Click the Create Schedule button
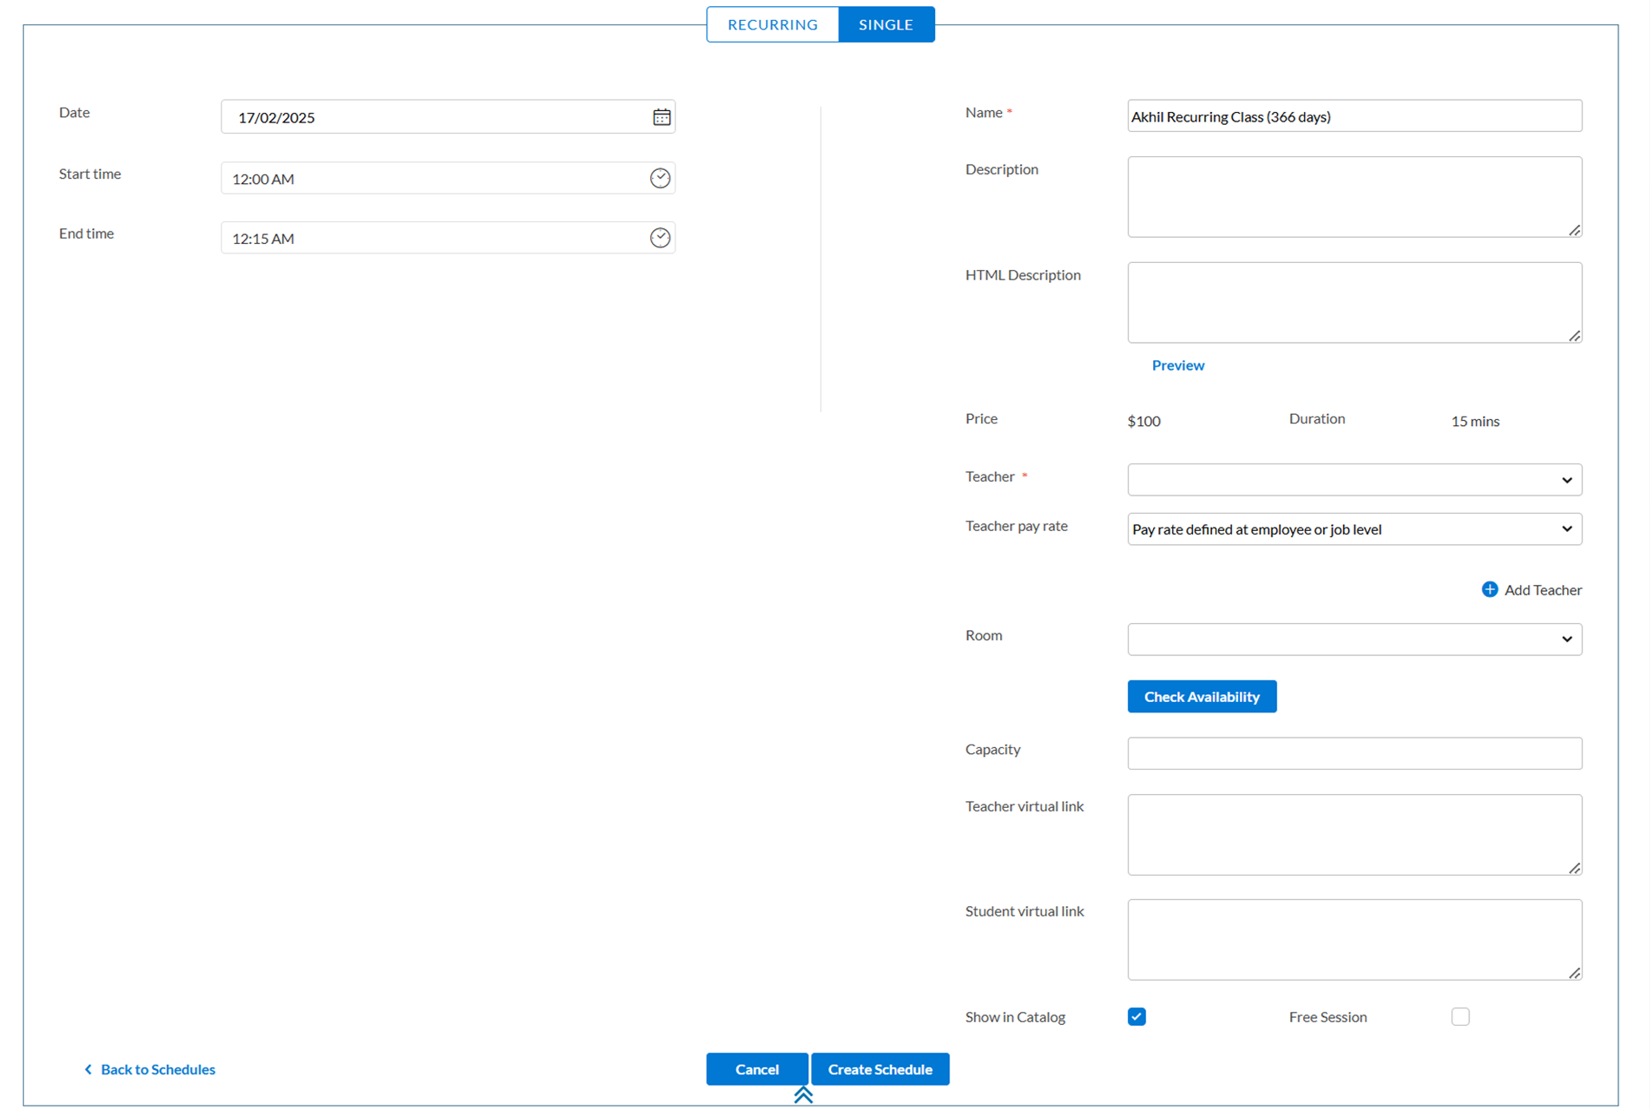 pos(880,1069)
